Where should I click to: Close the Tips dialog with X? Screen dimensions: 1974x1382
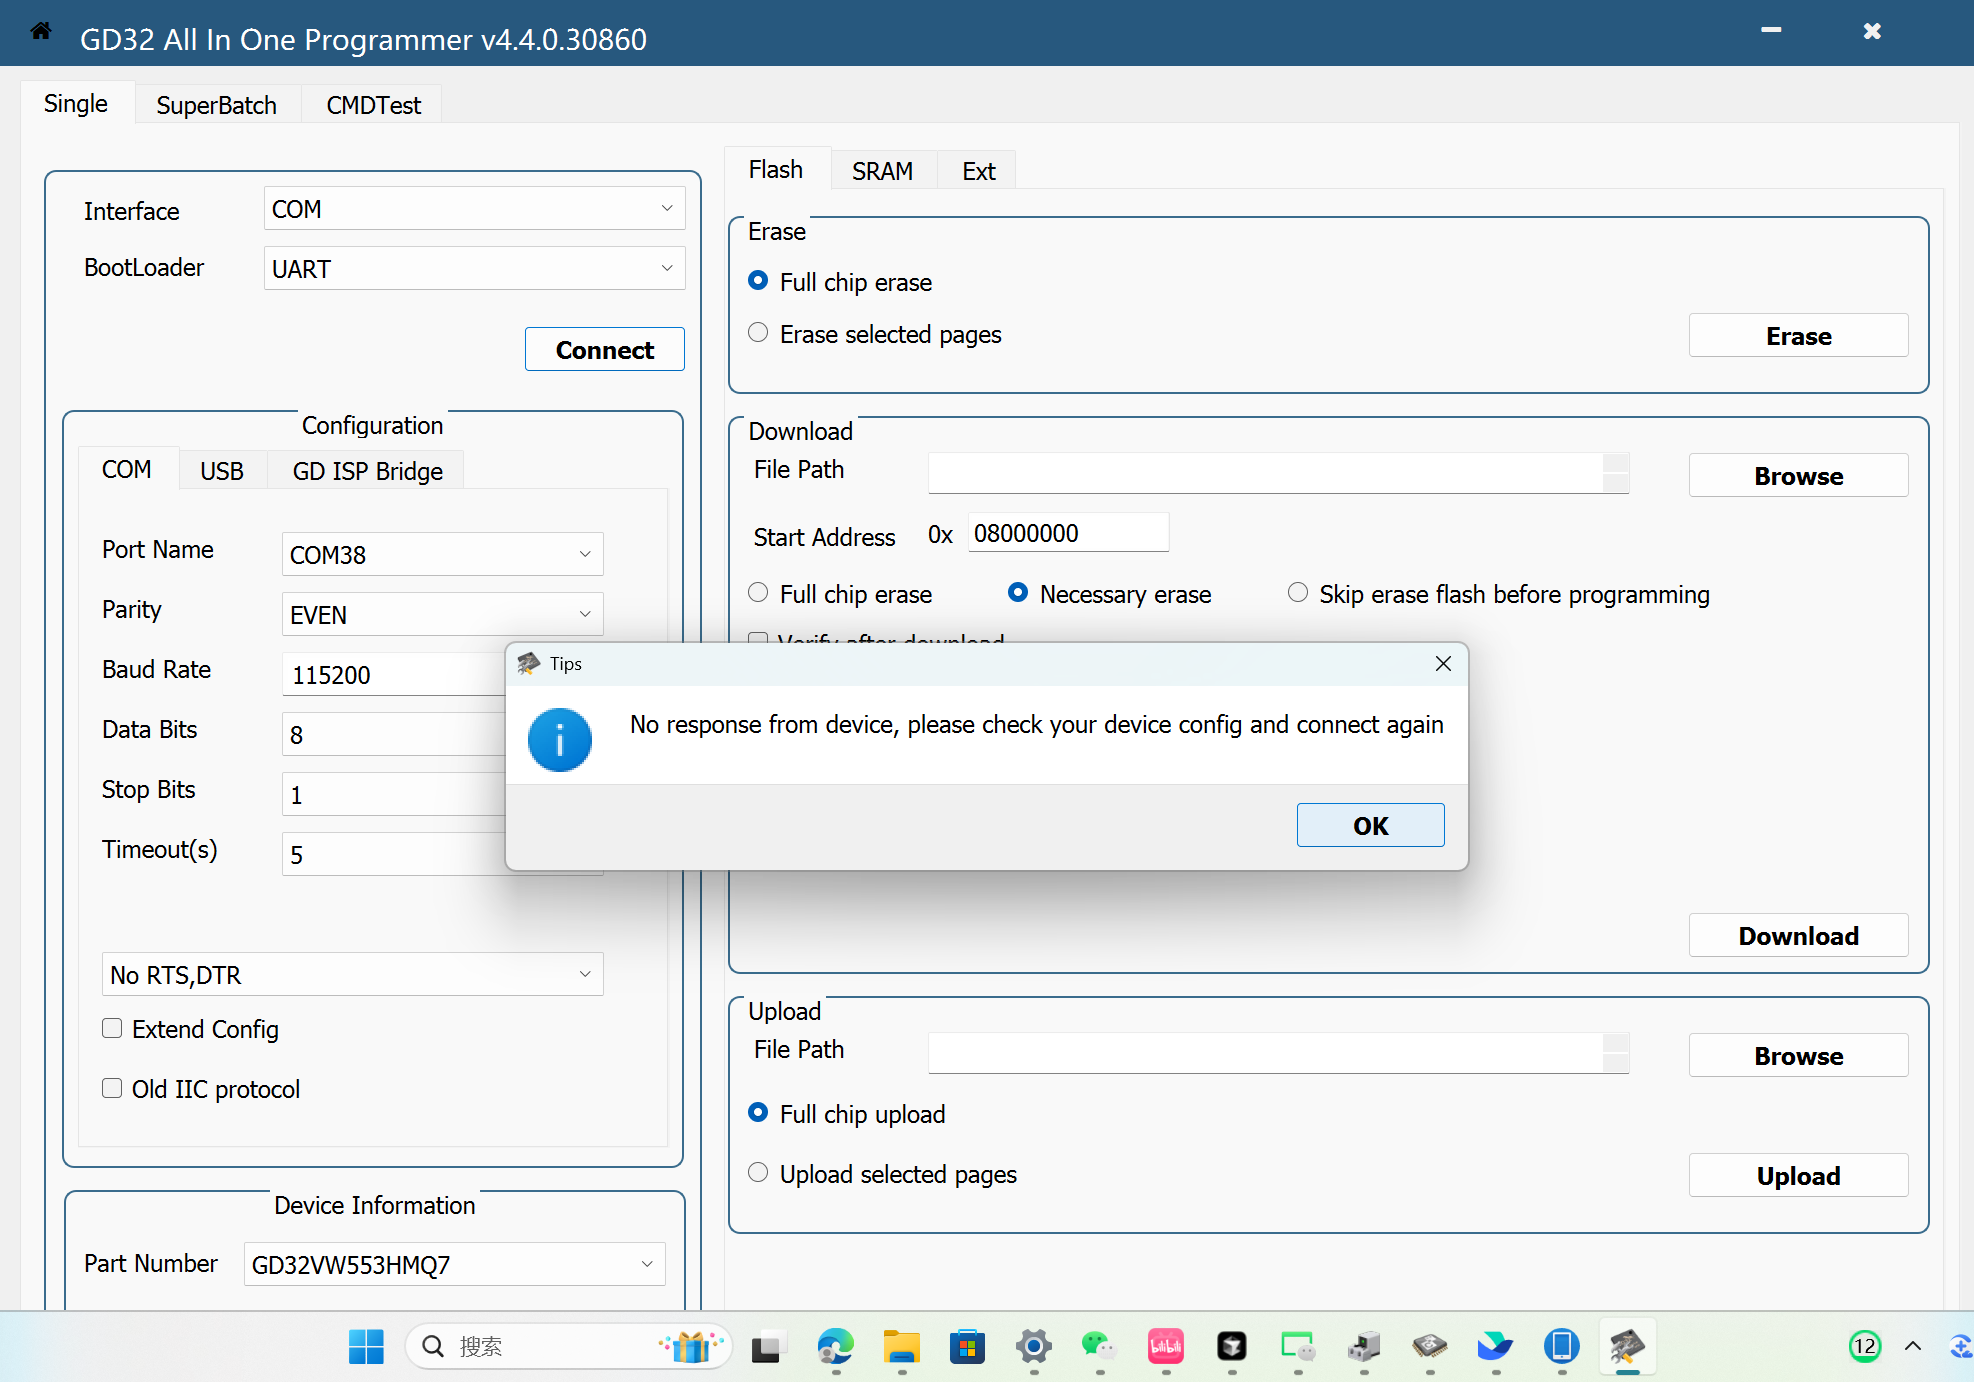click(1443, 664)
